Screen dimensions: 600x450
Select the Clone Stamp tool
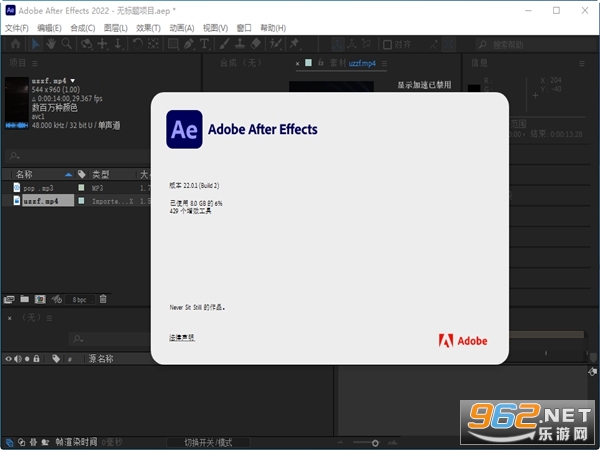[x=240, y=44]
